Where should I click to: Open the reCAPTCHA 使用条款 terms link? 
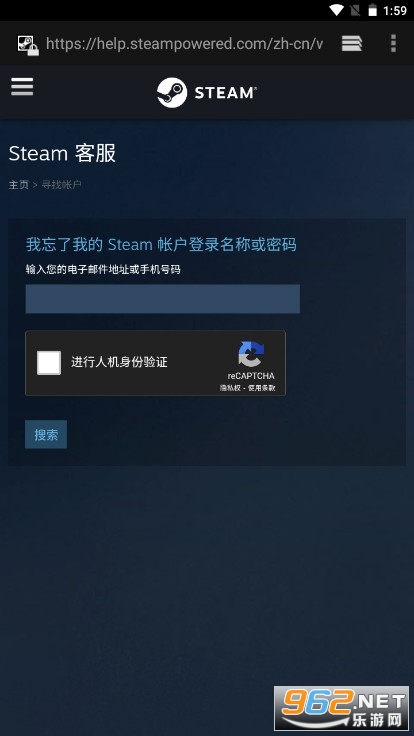[261, 388]
